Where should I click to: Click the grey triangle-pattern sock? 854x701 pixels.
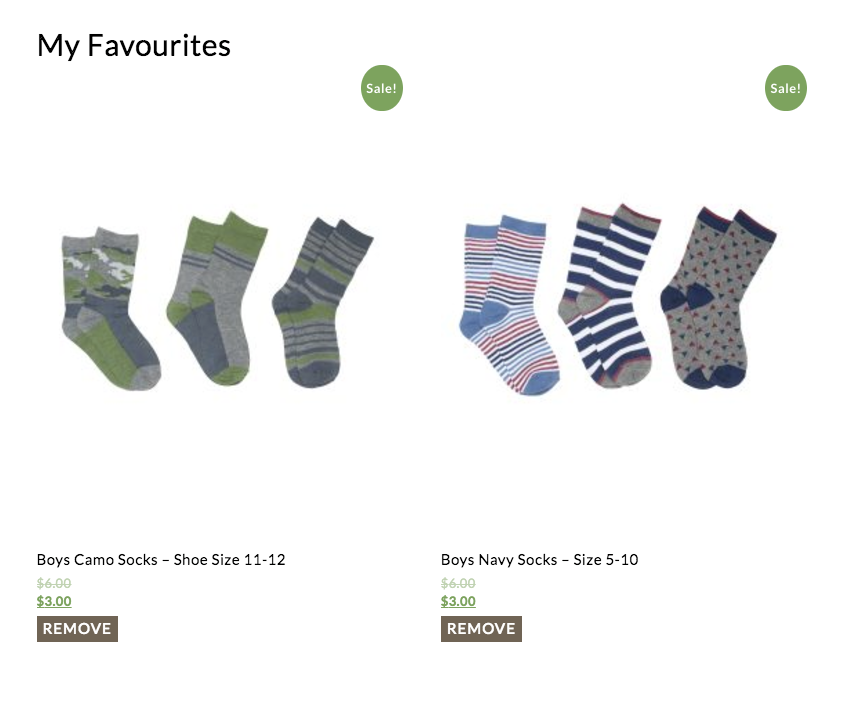pos(718,298)
